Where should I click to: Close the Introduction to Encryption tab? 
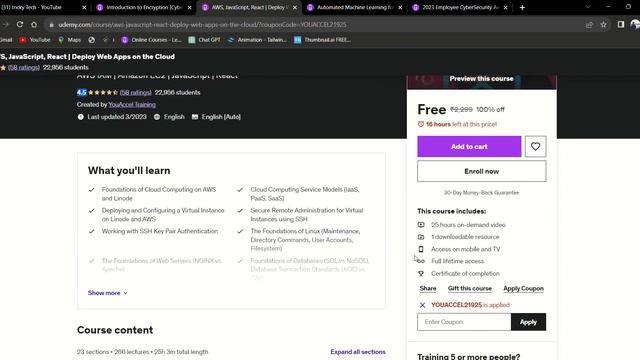pyautogui.click(x=189, y=7)
